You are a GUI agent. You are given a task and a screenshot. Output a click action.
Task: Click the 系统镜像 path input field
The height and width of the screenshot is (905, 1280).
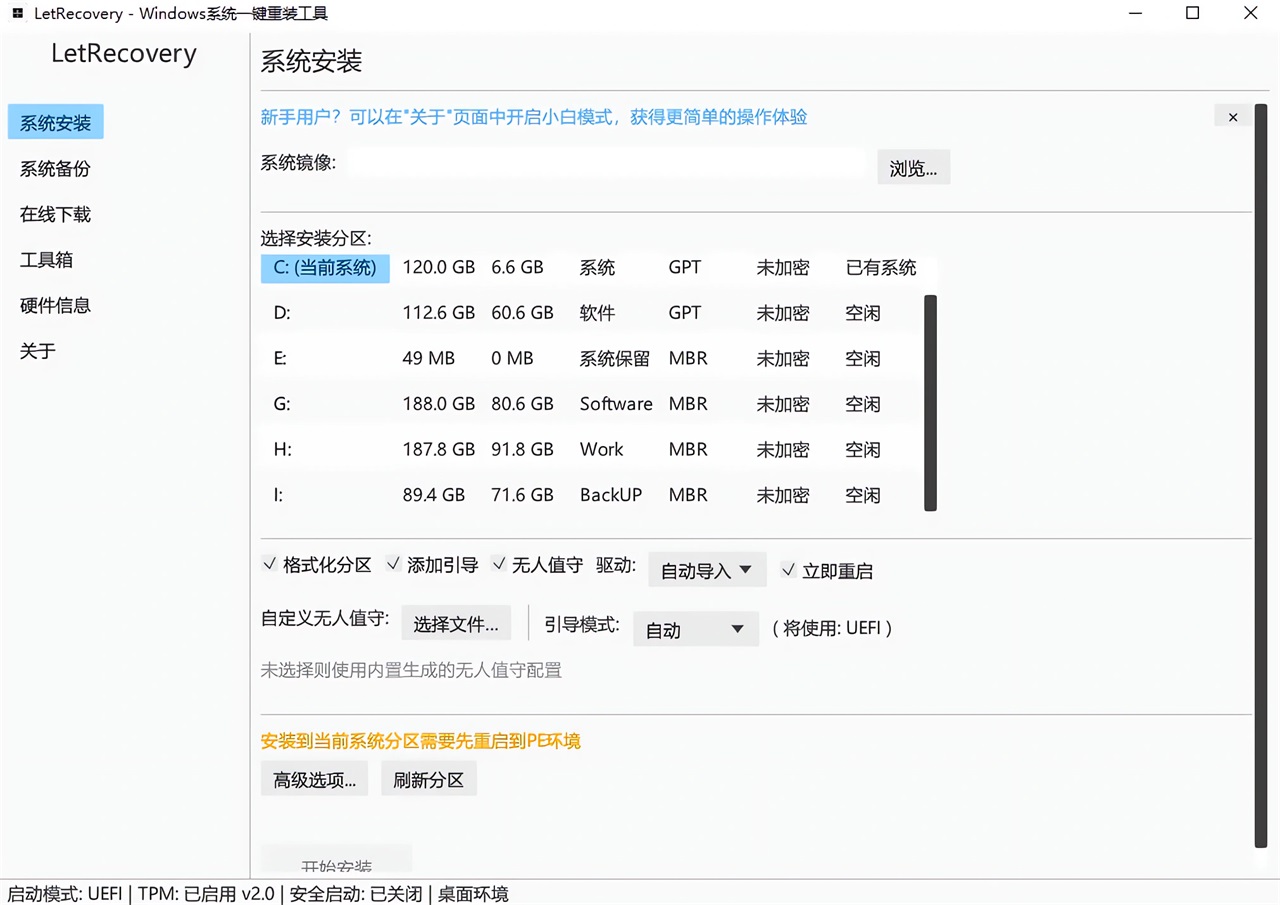click(x=606, y=163)
